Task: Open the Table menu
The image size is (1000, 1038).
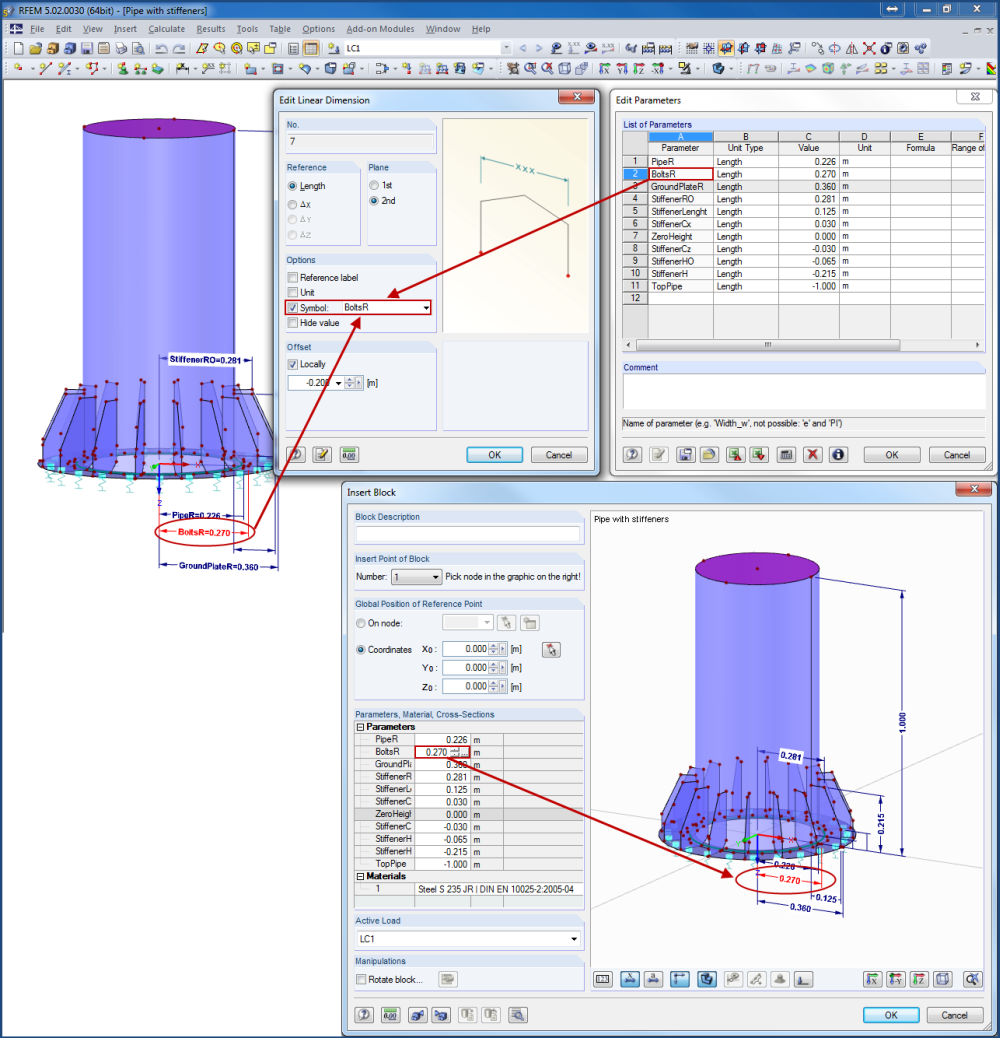Action: pos(279,29)
